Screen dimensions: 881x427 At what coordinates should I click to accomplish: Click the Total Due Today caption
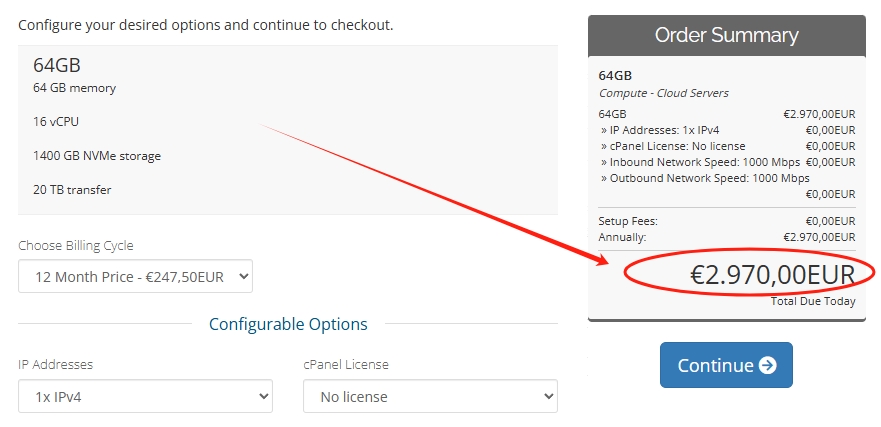[x=813, y=301]
